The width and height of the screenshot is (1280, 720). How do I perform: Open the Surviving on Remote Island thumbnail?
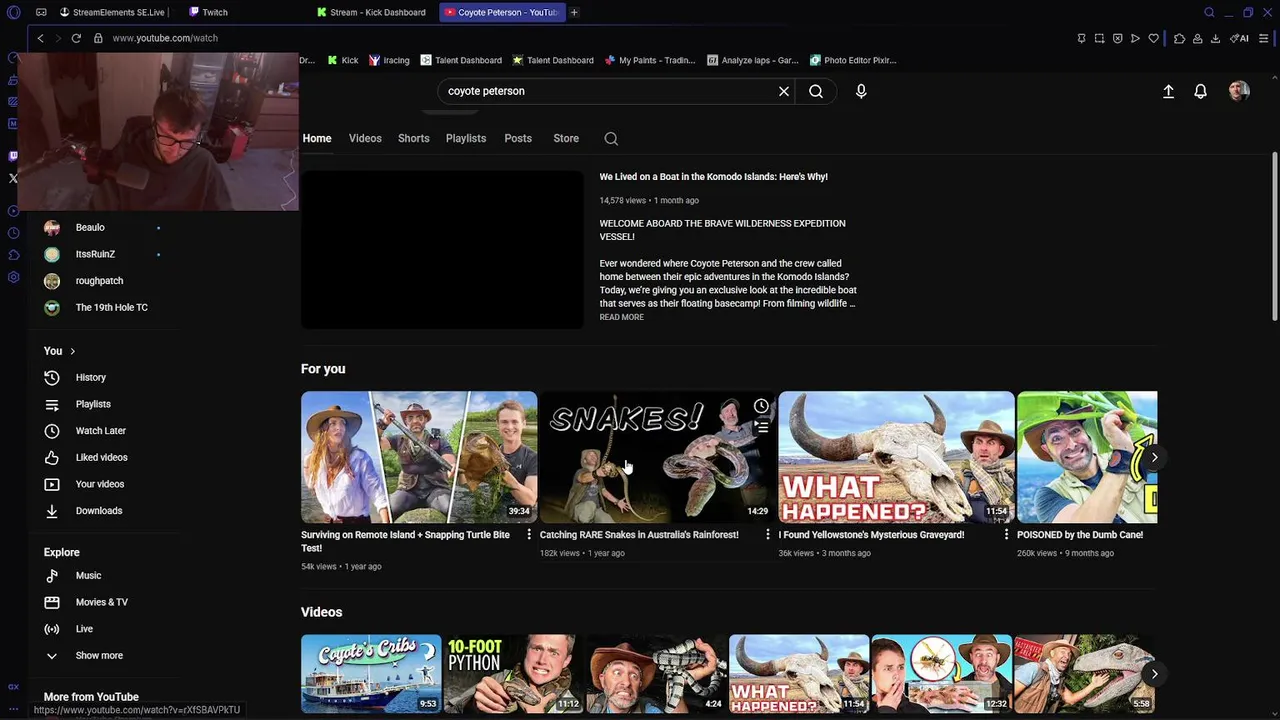pos(419,457)
